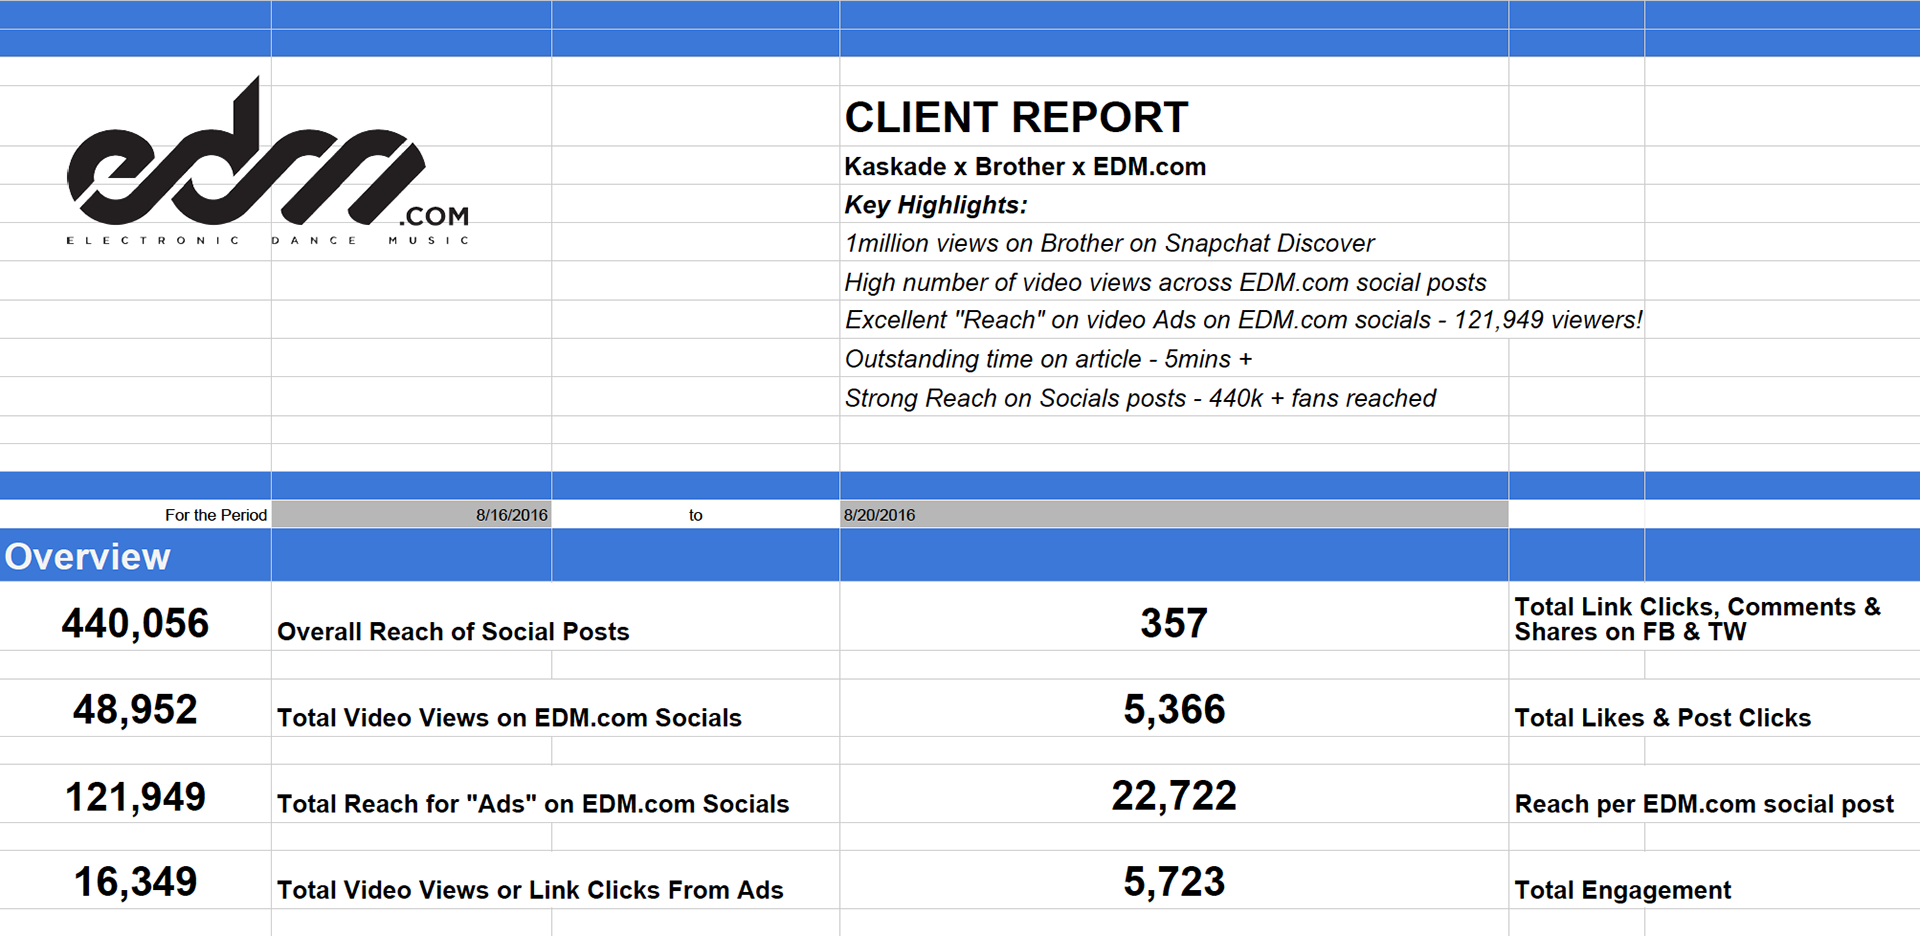Select the 5,366 value cell
Image resolution: width=1920 pixels, height=936 pixels.
coord(1174,709)
